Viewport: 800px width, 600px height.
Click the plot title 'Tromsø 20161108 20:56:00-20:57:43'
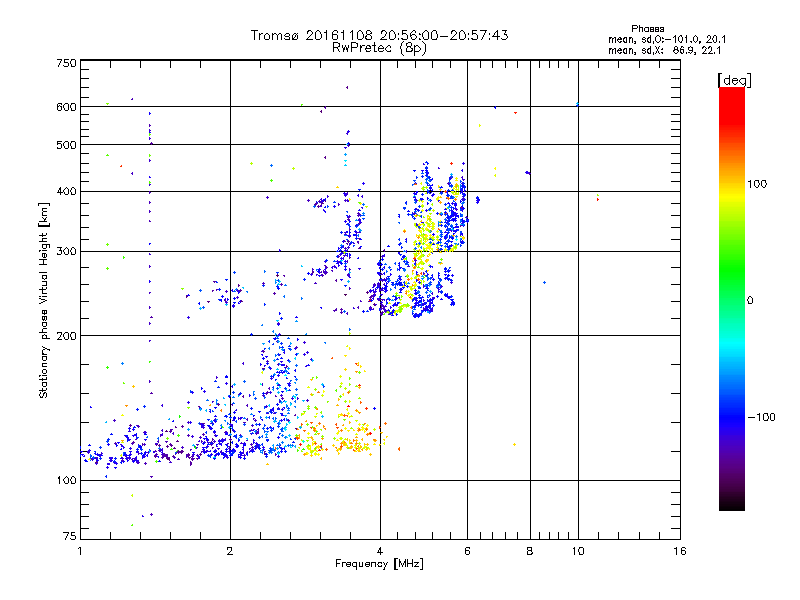coord(379,35)
